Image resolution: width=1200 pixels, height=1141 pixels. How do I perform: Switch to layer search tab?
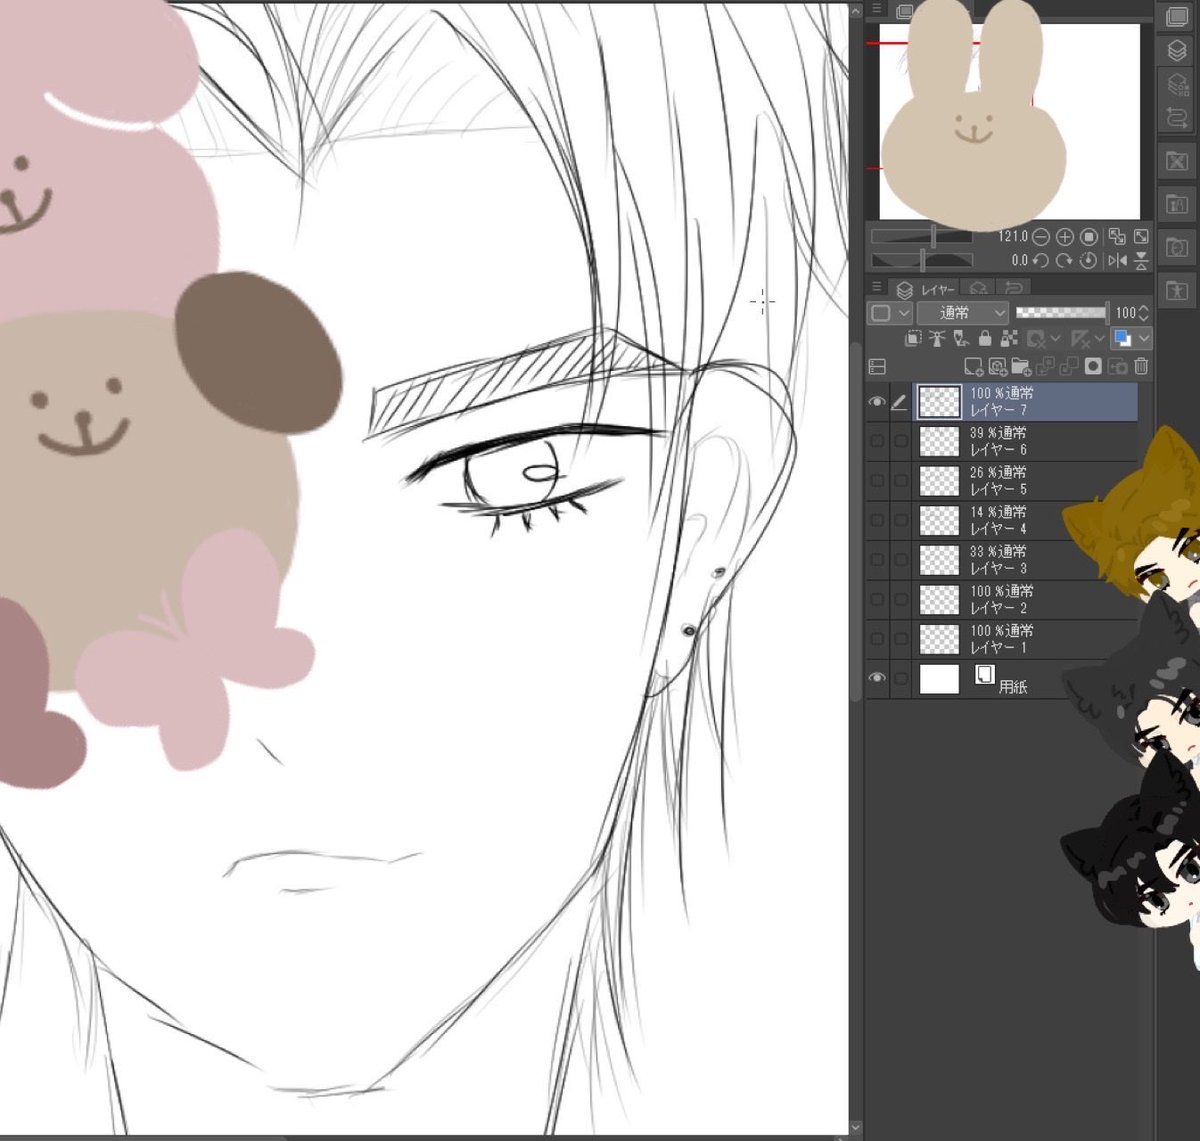(978, 289)
